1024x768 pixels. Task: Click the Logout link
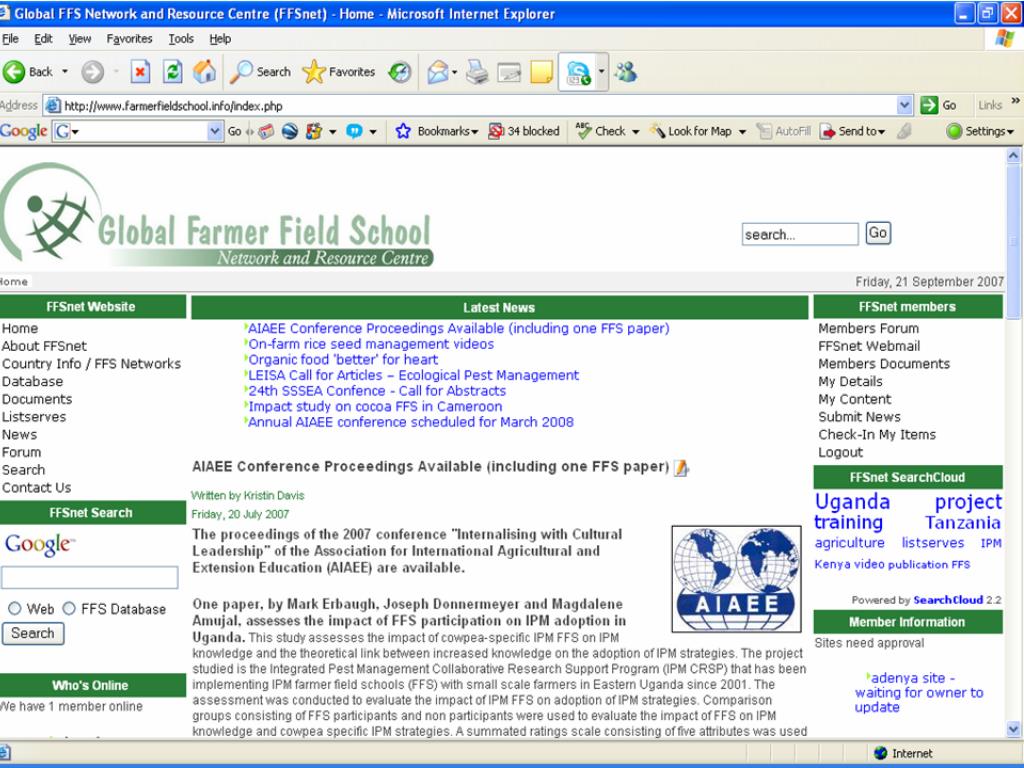click(x=840, y=453)
